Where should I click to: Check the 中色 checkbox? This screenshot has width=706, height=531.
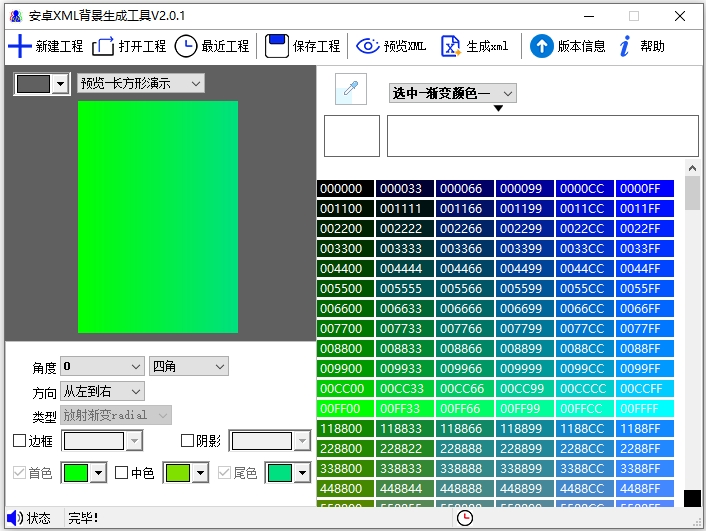pos(122,473)
